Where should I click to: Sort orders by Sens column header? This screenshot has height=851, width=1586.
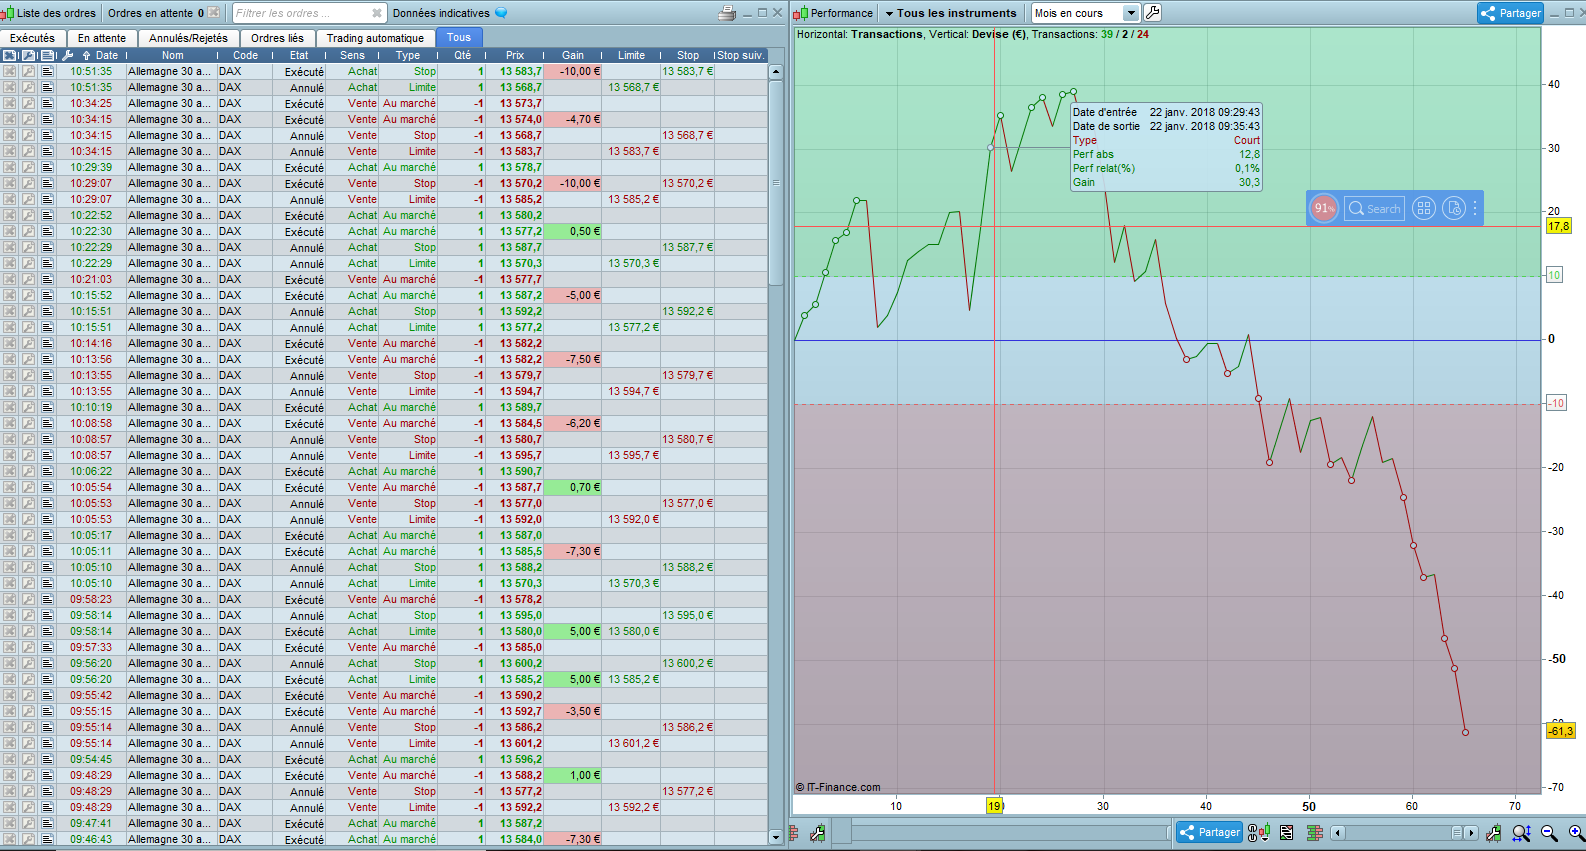click(352, 55)
